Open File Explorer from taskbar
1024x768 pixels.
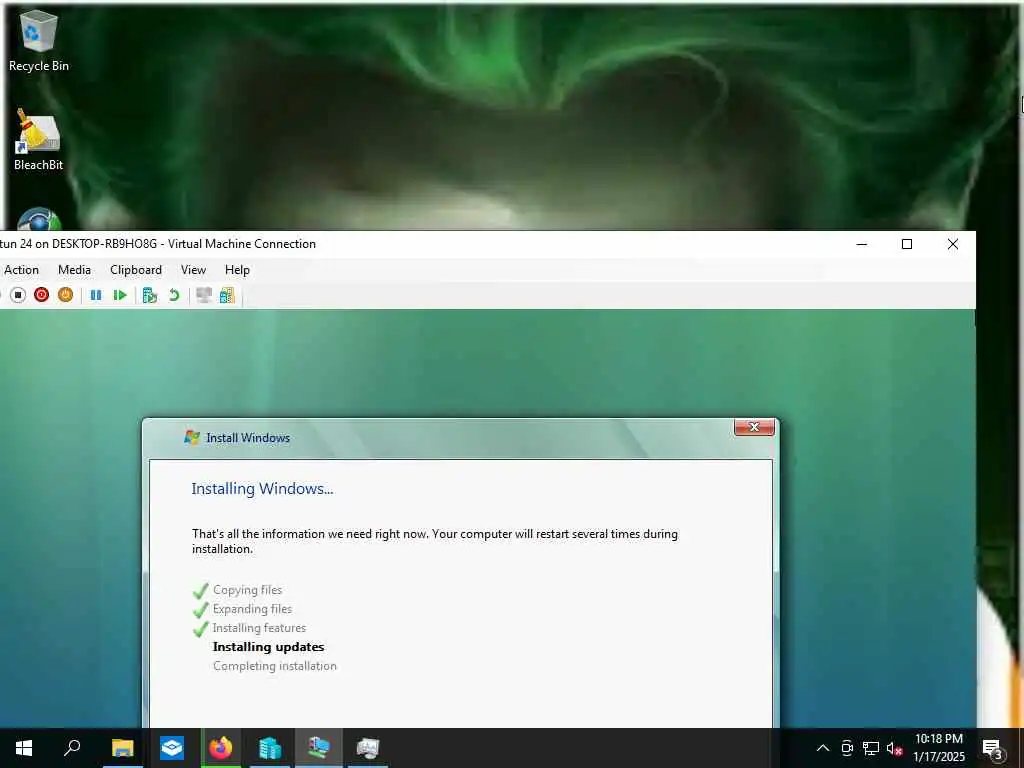click(x=122, y=748)
